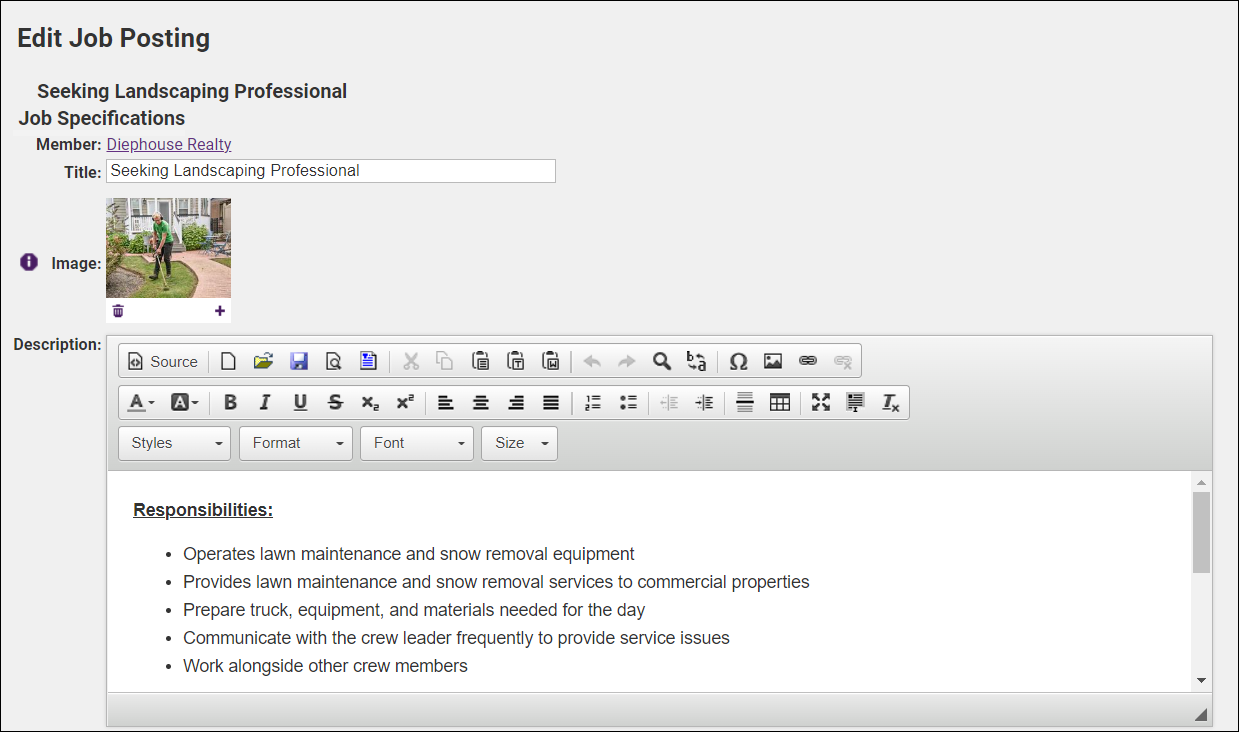Click the Show Blocks icon

click(855, 403)
